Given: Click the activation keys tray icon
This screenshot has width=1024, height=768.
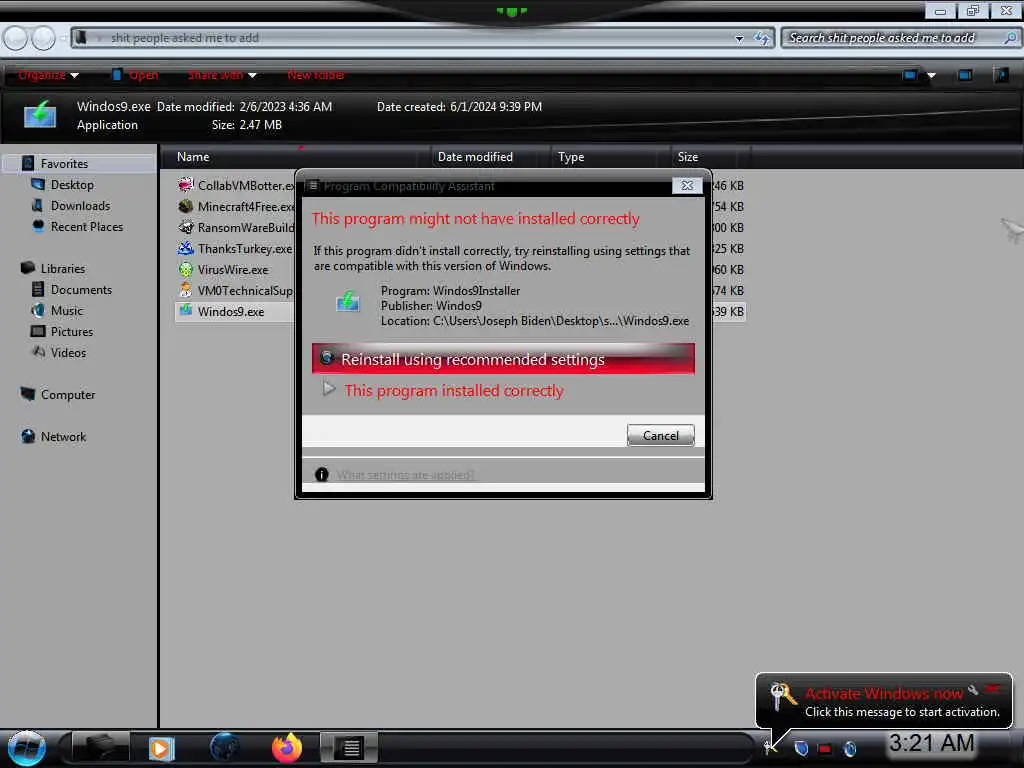Looking at the screenshot, I should point(771,747).
